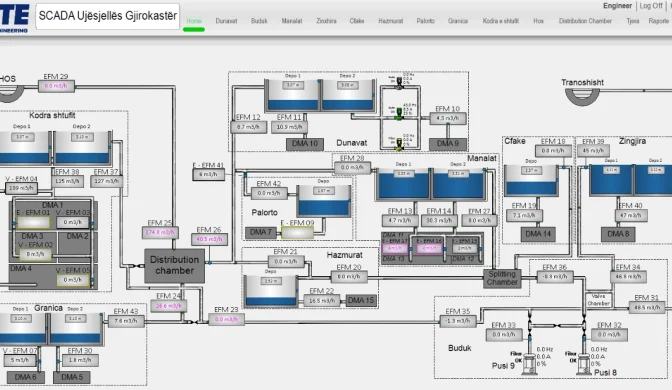Select Dunavat Depo 2 tank

(x=348, y=95)
